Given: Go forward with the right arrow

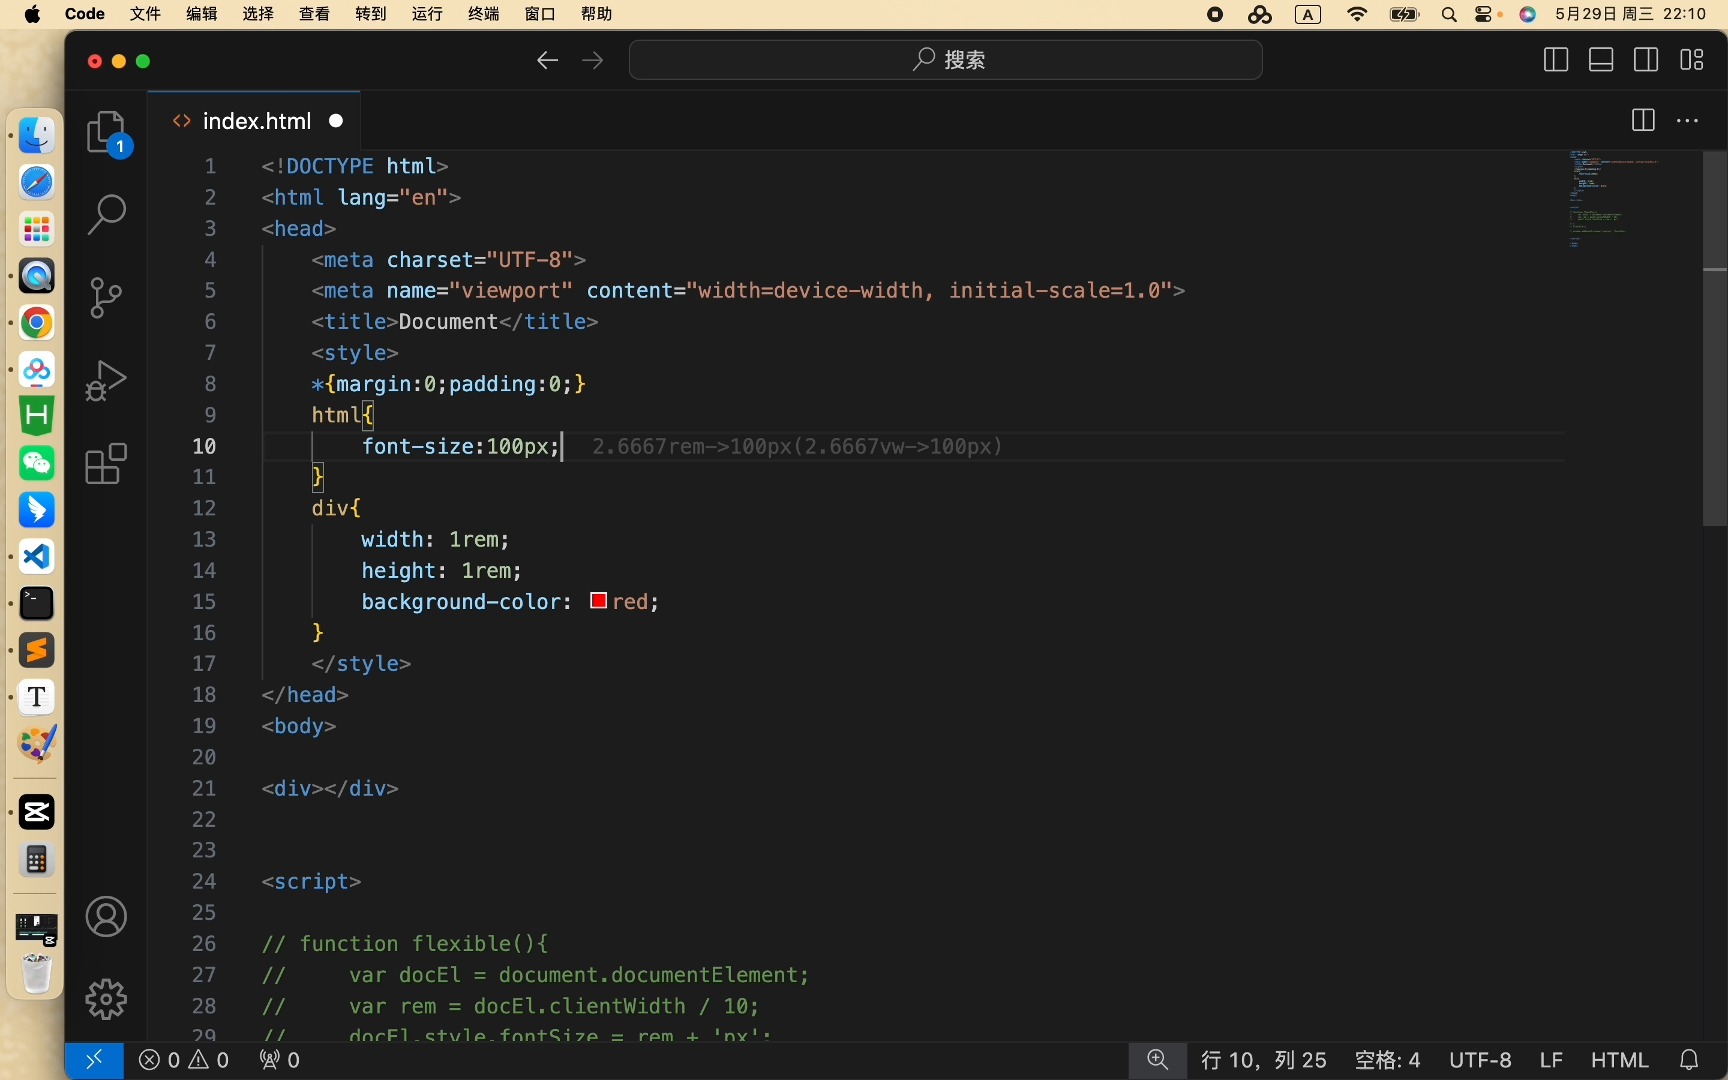Looking at the screenshot, I should click(x=593, y=60).
